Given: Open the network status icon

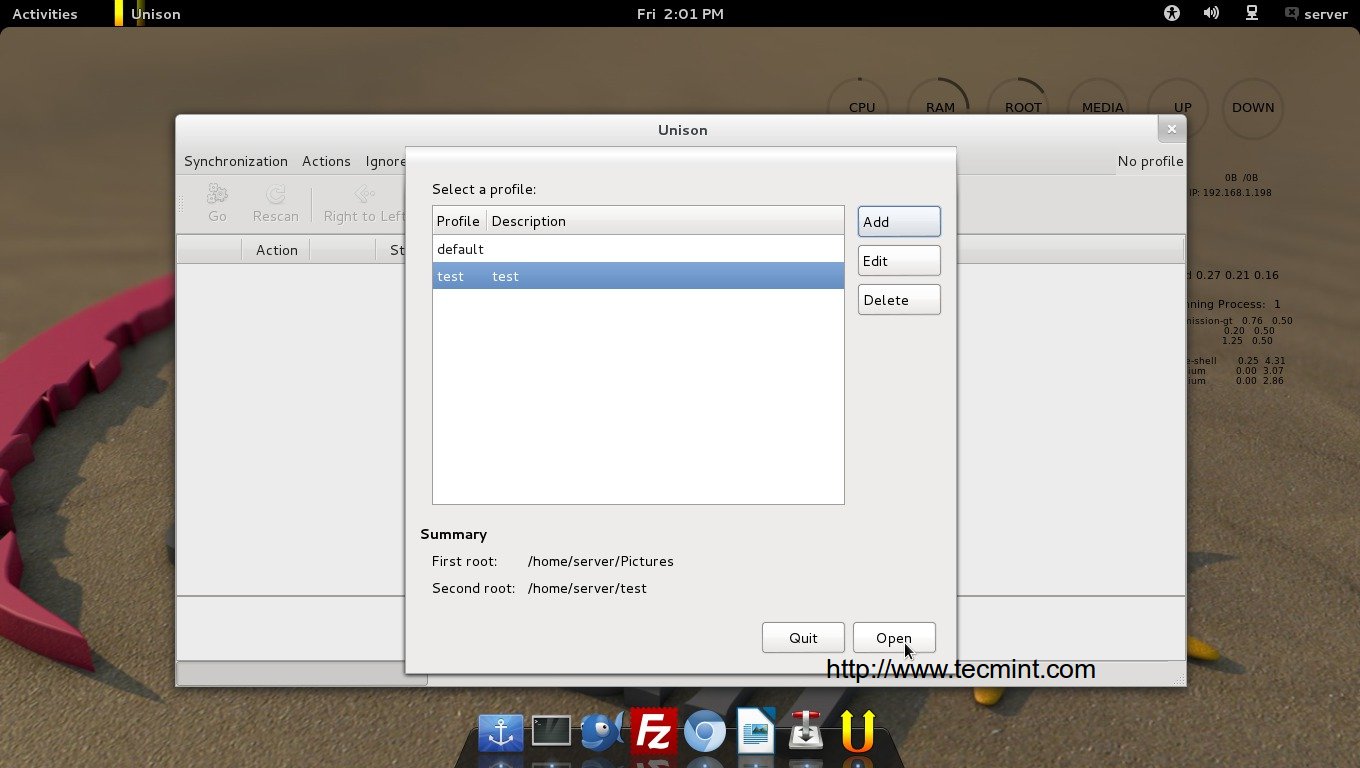Looking at the screenshot, I should pyautogui.click(x=1251, y=13).
